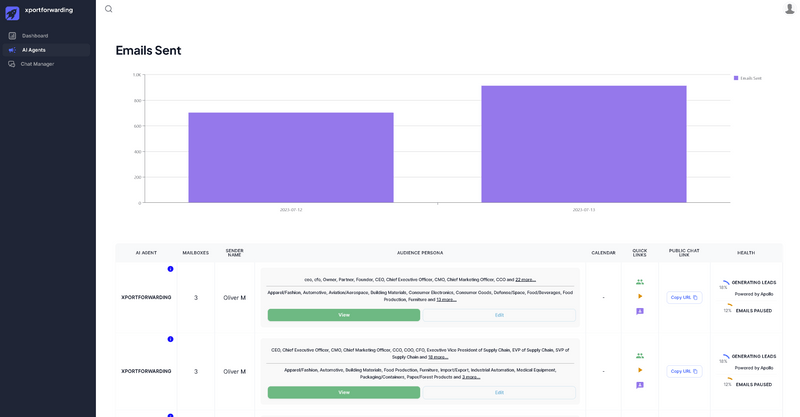Click the 2023-07-13 chart bar
Image resolution: width=800 pixels, height=417 pixels.
coord(584,144)
